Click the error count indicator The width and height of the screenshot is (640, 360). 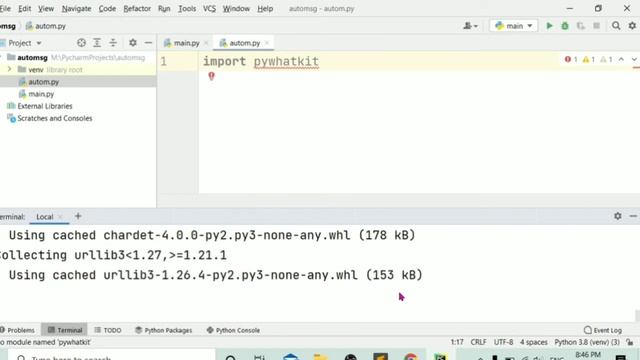[x=571, y=60]
